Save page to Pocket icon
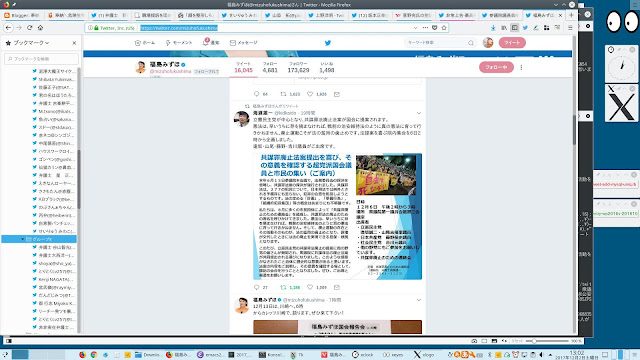Viewport: 640px width, 360px height. (435, 28)
